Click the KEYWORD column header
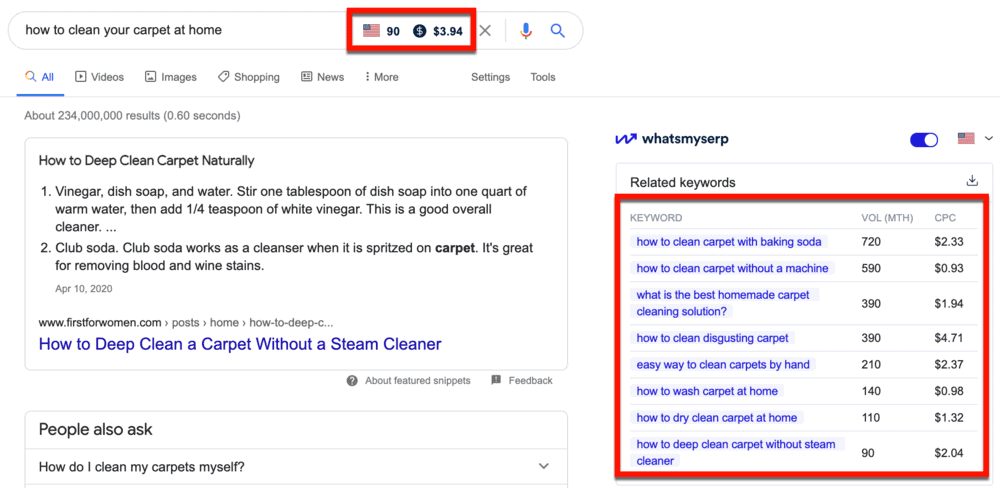 tap(656, 218)
